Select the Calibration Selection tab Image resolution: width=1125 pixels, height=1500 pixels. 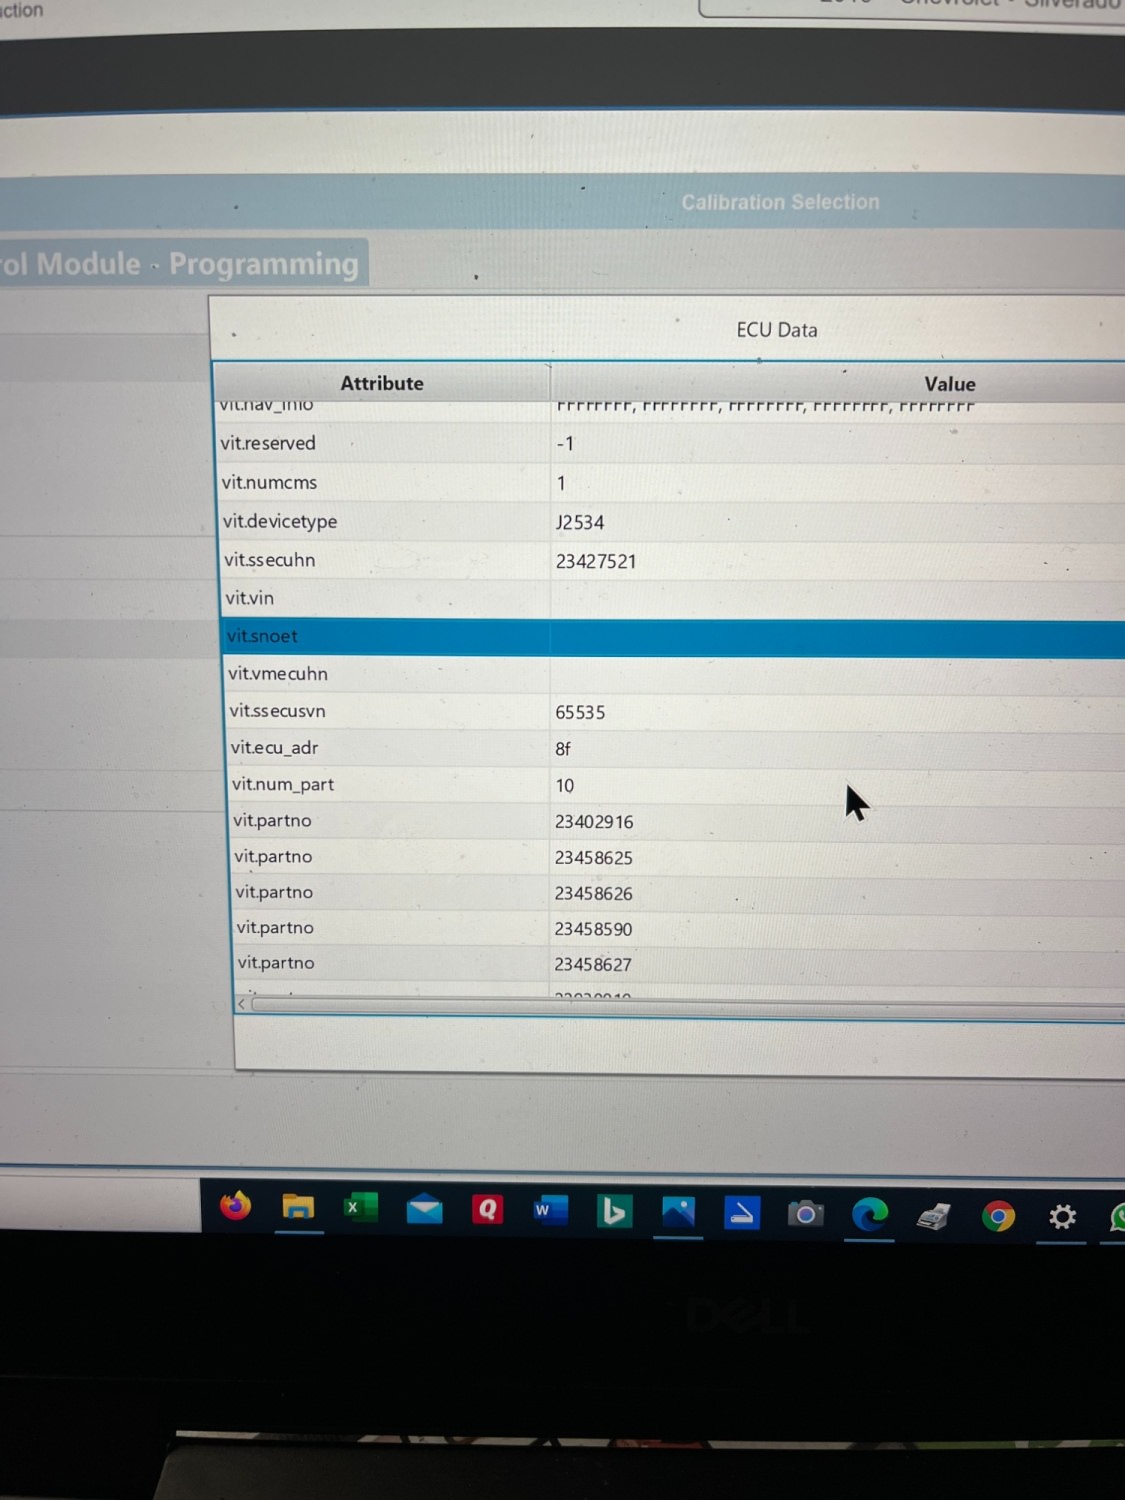pos(781,202)
